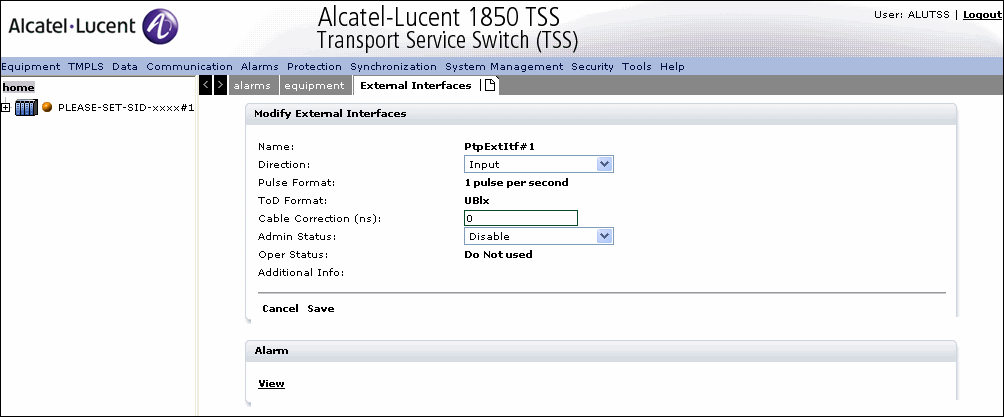Click the equipment shelf icon in tree

[x=26, y=108]
